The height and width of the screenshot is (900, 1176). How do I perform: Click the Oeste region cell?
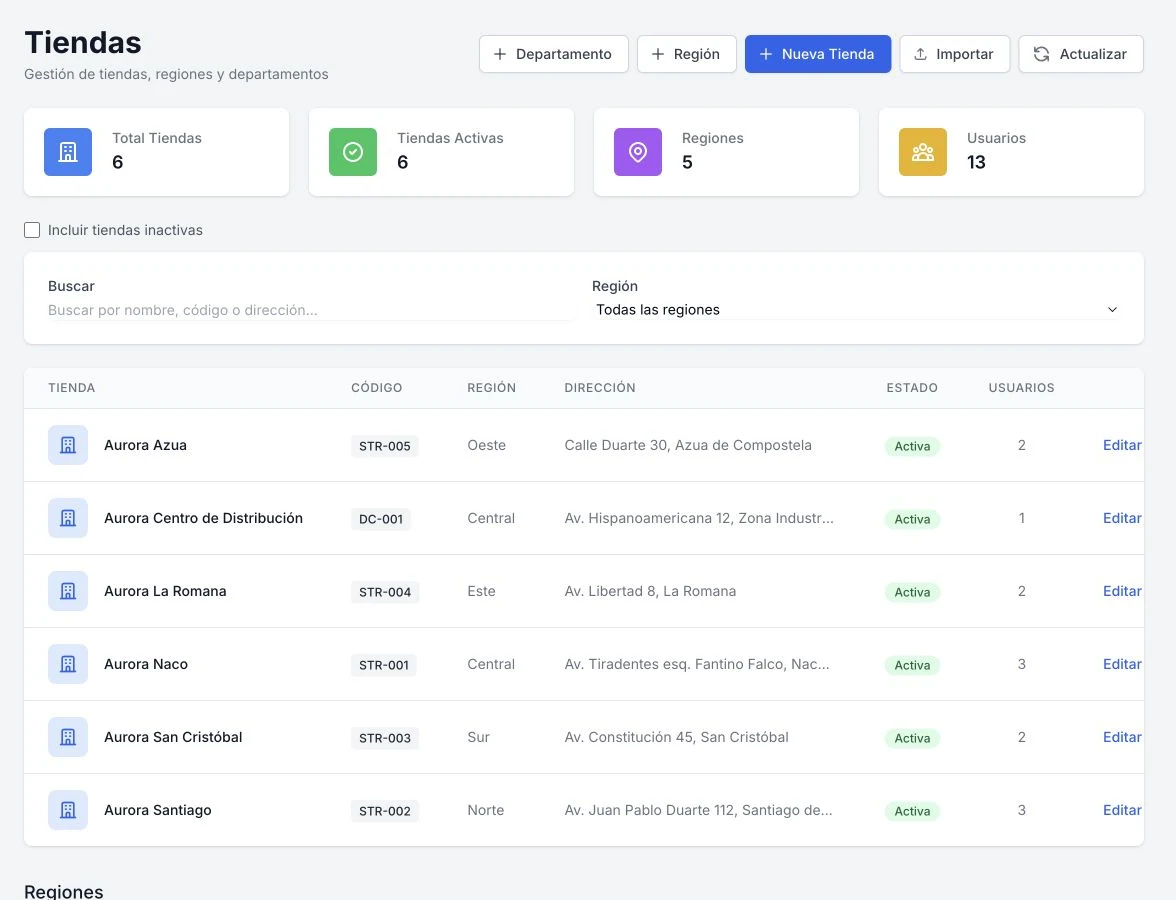[x=487, y=446]
